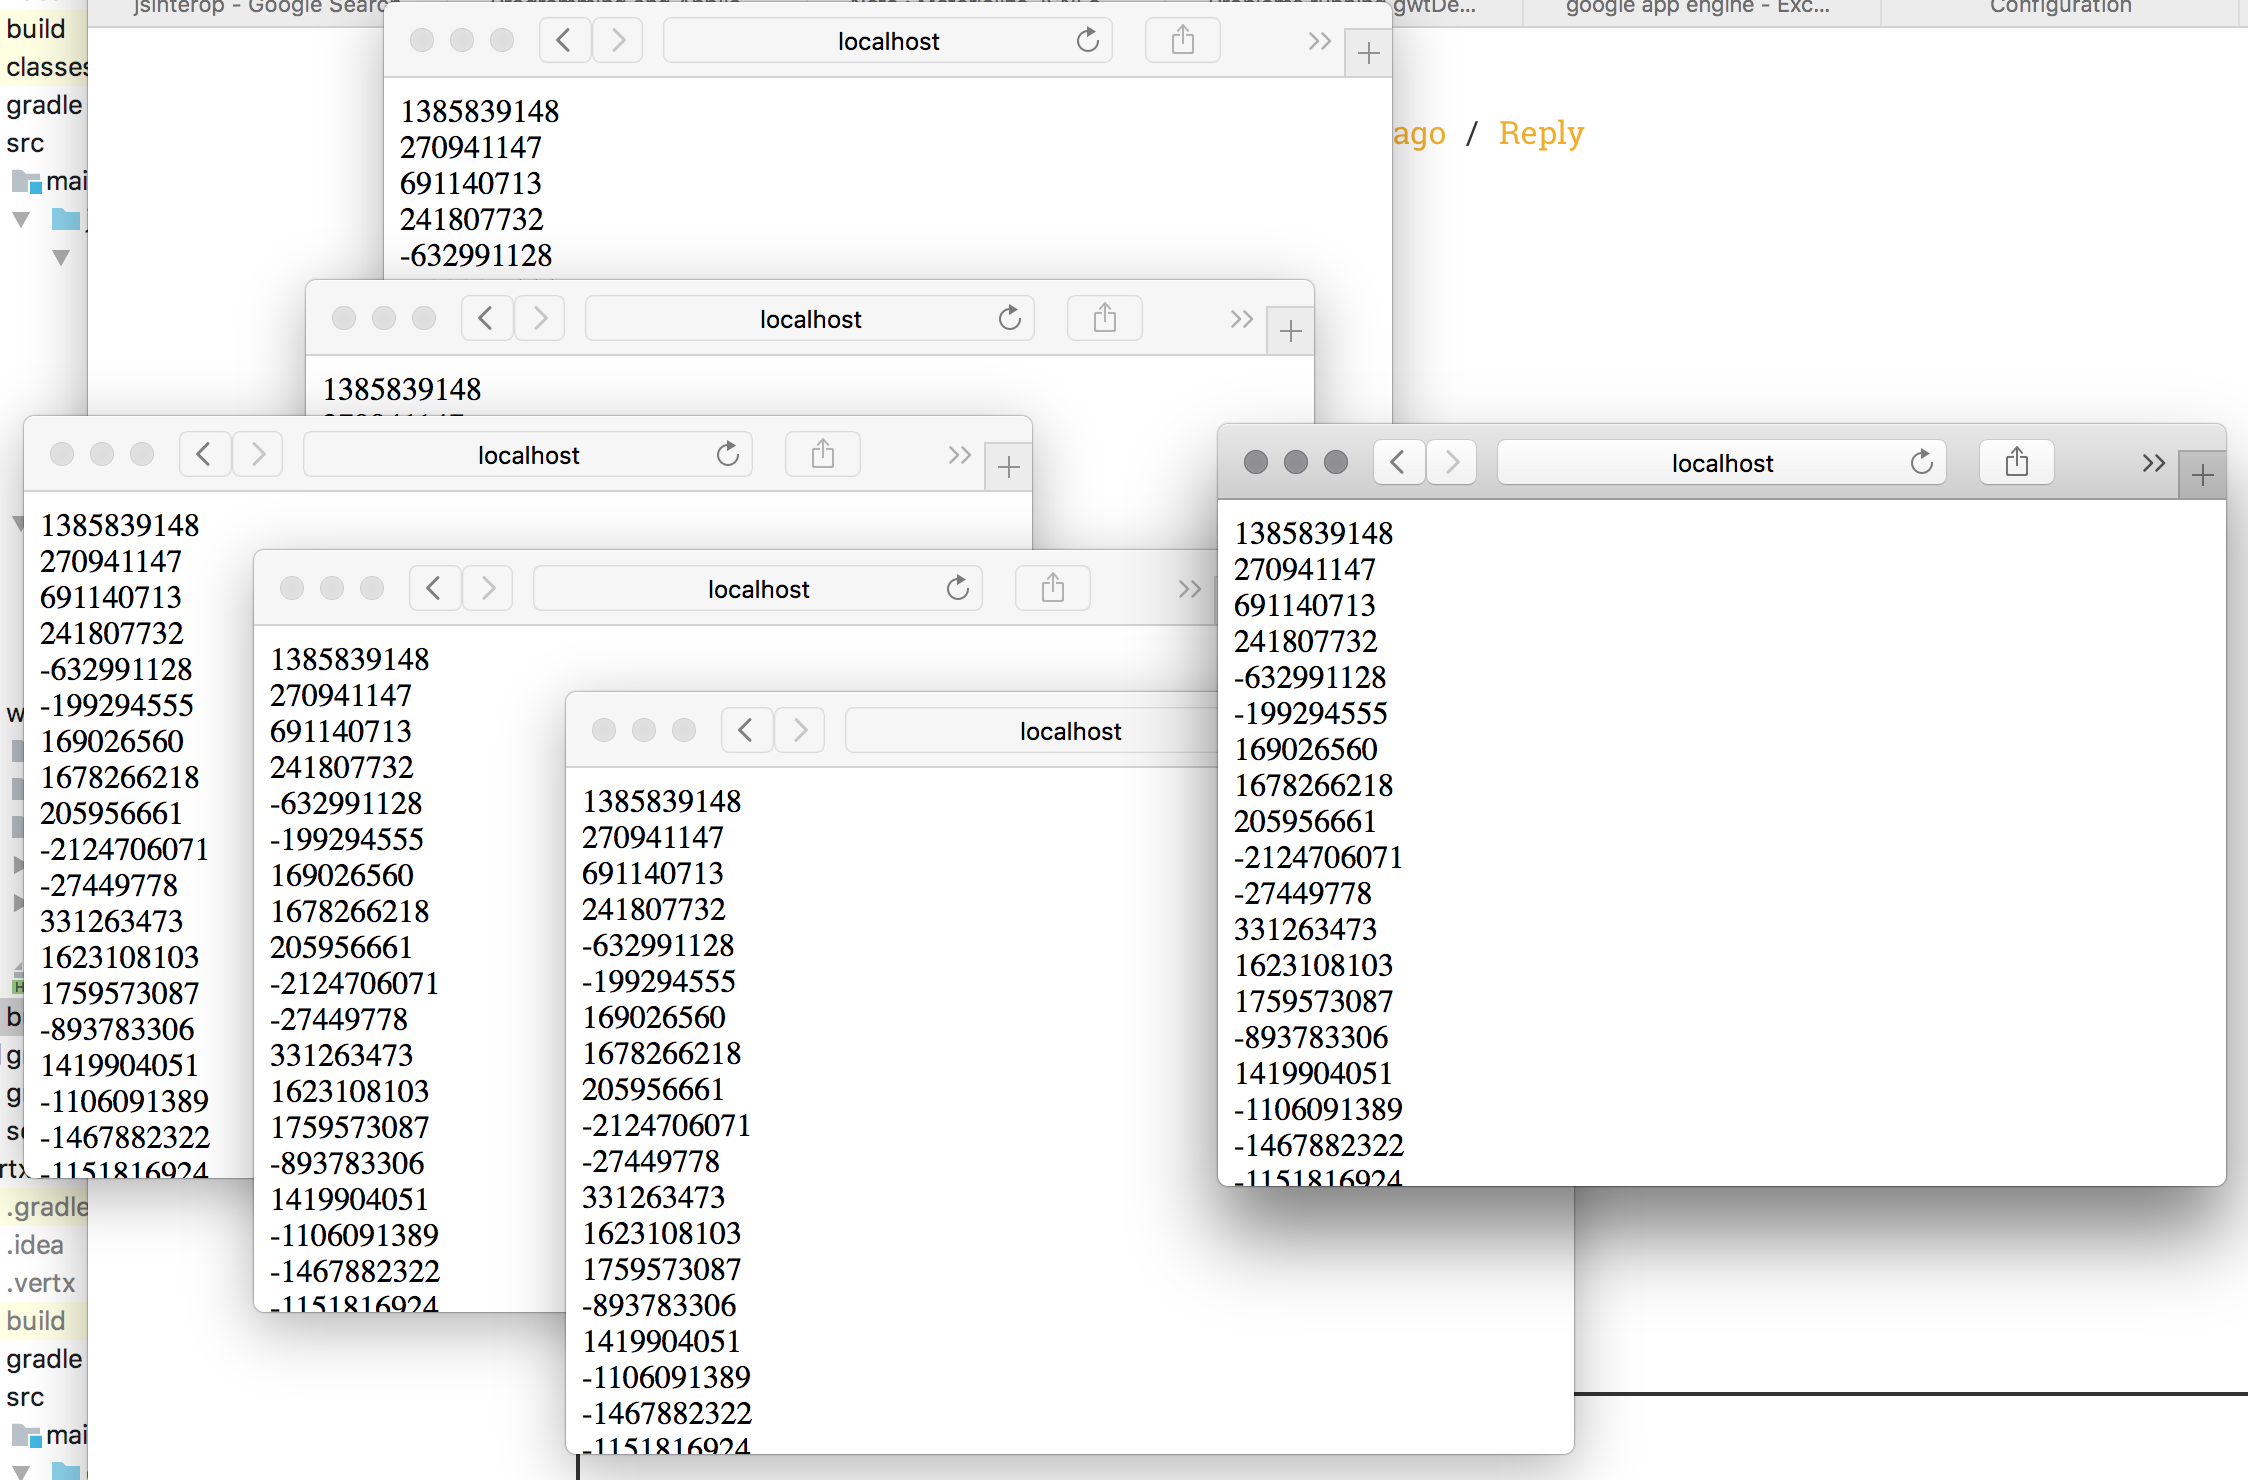This screenshot has height=1480, width=2248.
Task: Select the gradle folder in project tree
Action: (x=44, y=105)
